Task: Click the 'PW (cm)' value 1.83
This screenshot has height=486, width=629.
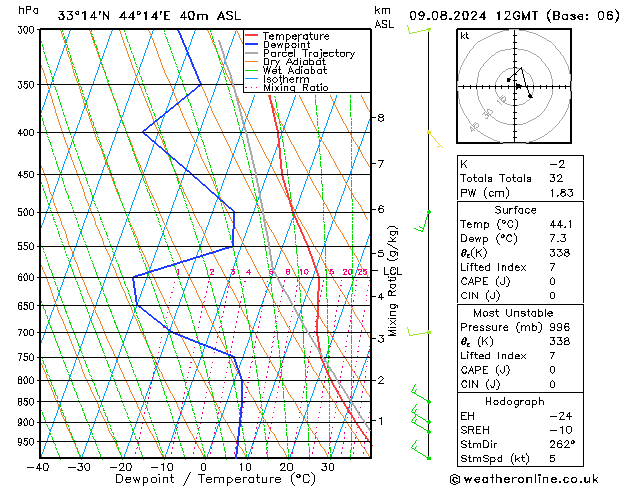Action: 561,193
